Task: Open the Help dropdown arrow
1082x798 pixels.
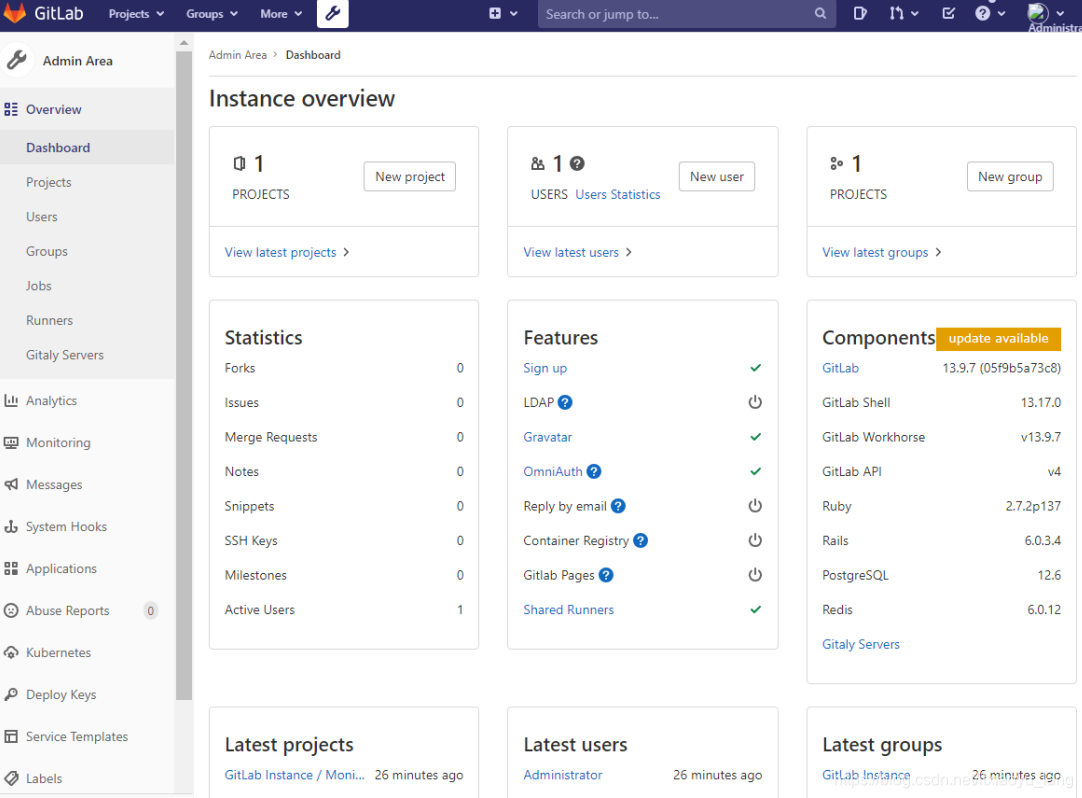Action: [x=1001, y=13]
